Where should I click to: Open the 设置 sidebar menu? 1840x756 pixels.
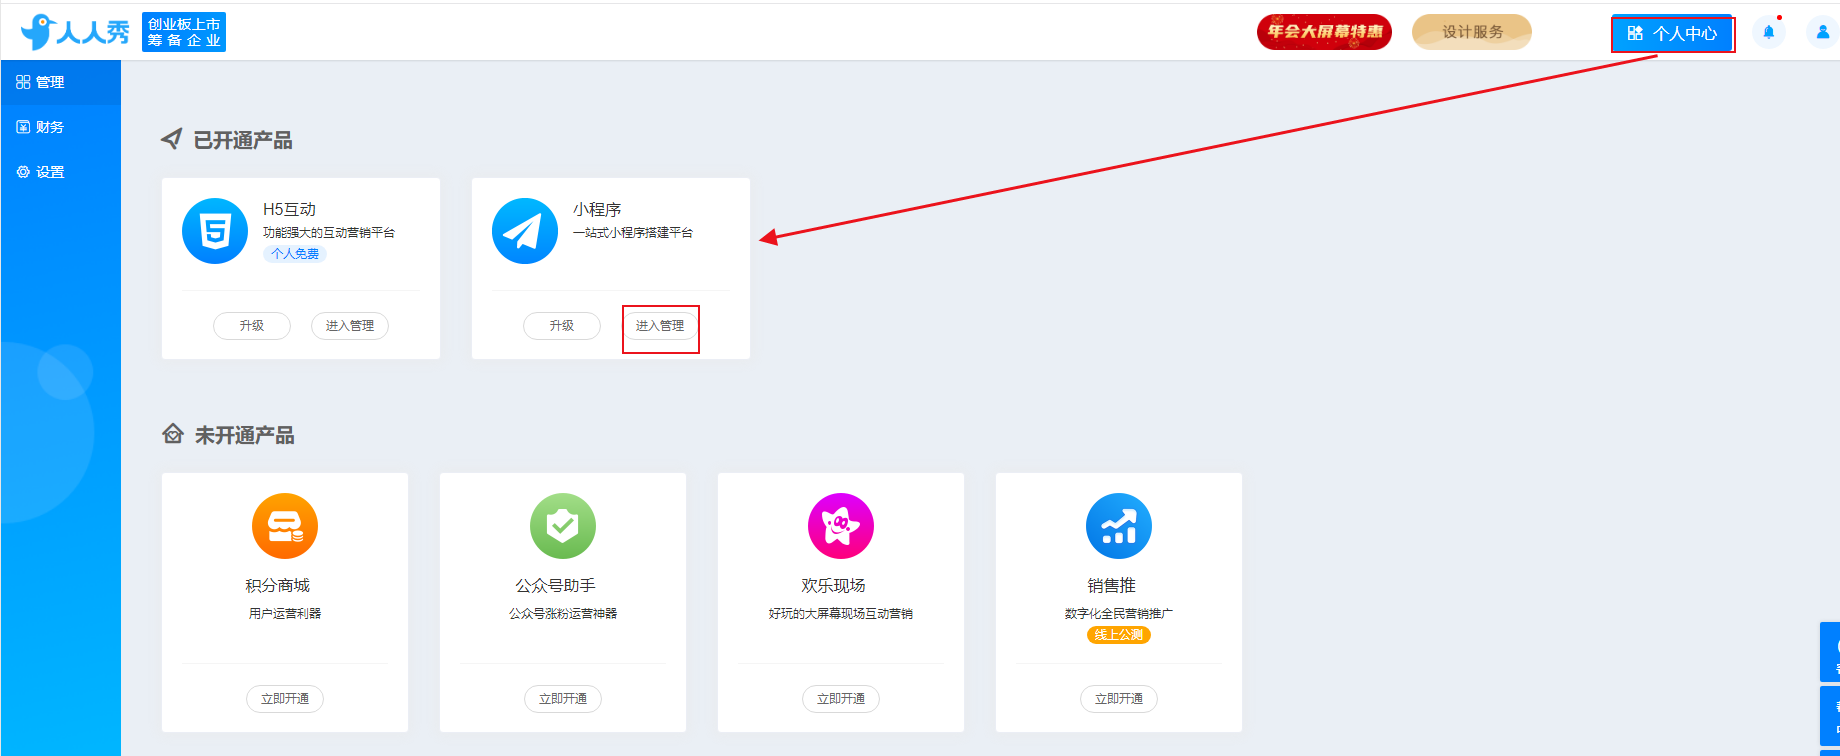tap(60, 172)
